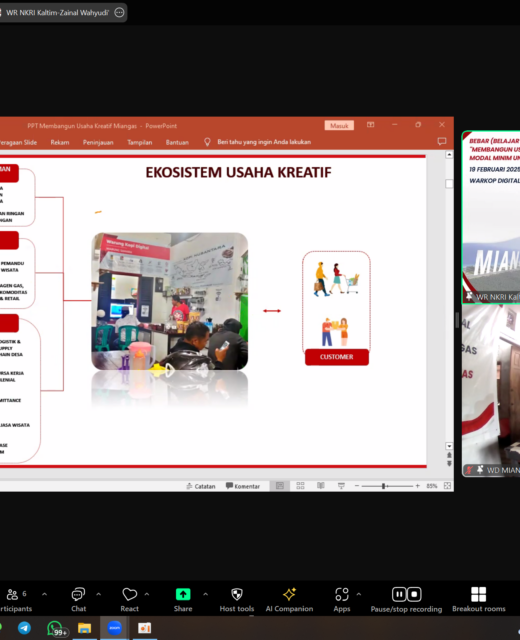This screenshot has height=640, width=520.
Task: Click the green Share screen button
Action: [183, 594]
